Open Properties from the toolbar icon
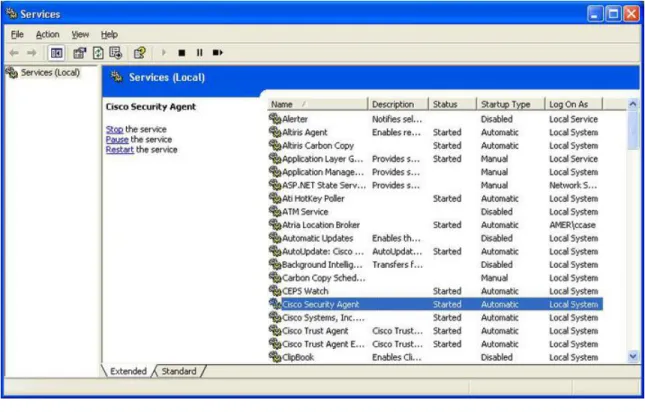The image size is (645, 412). pos(79,53)
